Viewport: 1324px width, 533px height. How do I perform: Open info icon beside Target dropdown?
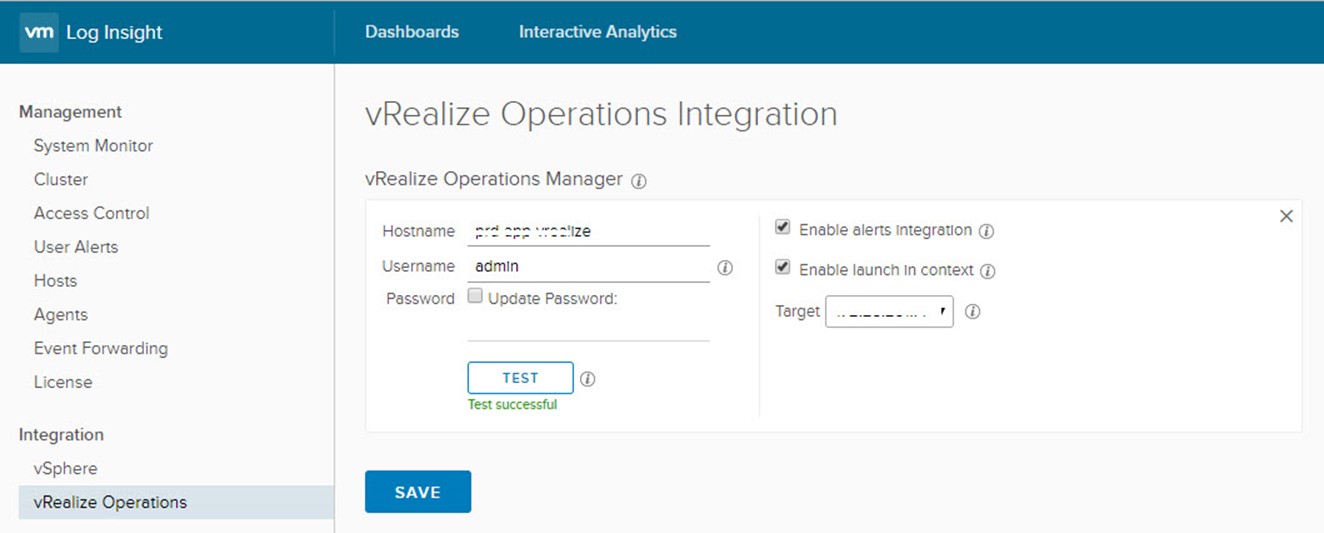[x=972, y=312]
